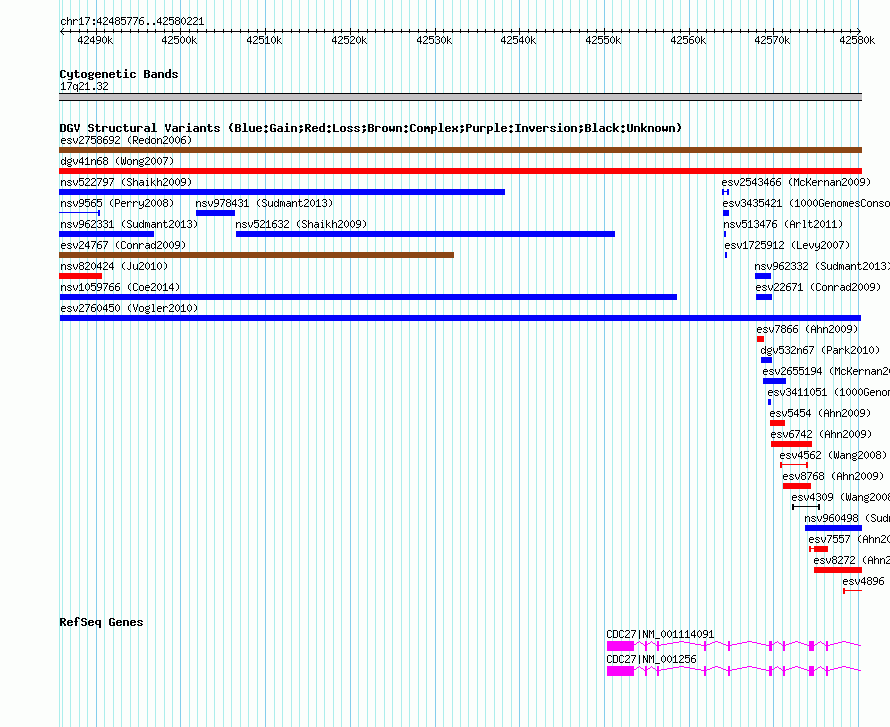Click the esv6742 (Ahn2009) red loss bar
The width and height of the screenshot is (890, 727).
click(791, 444)
